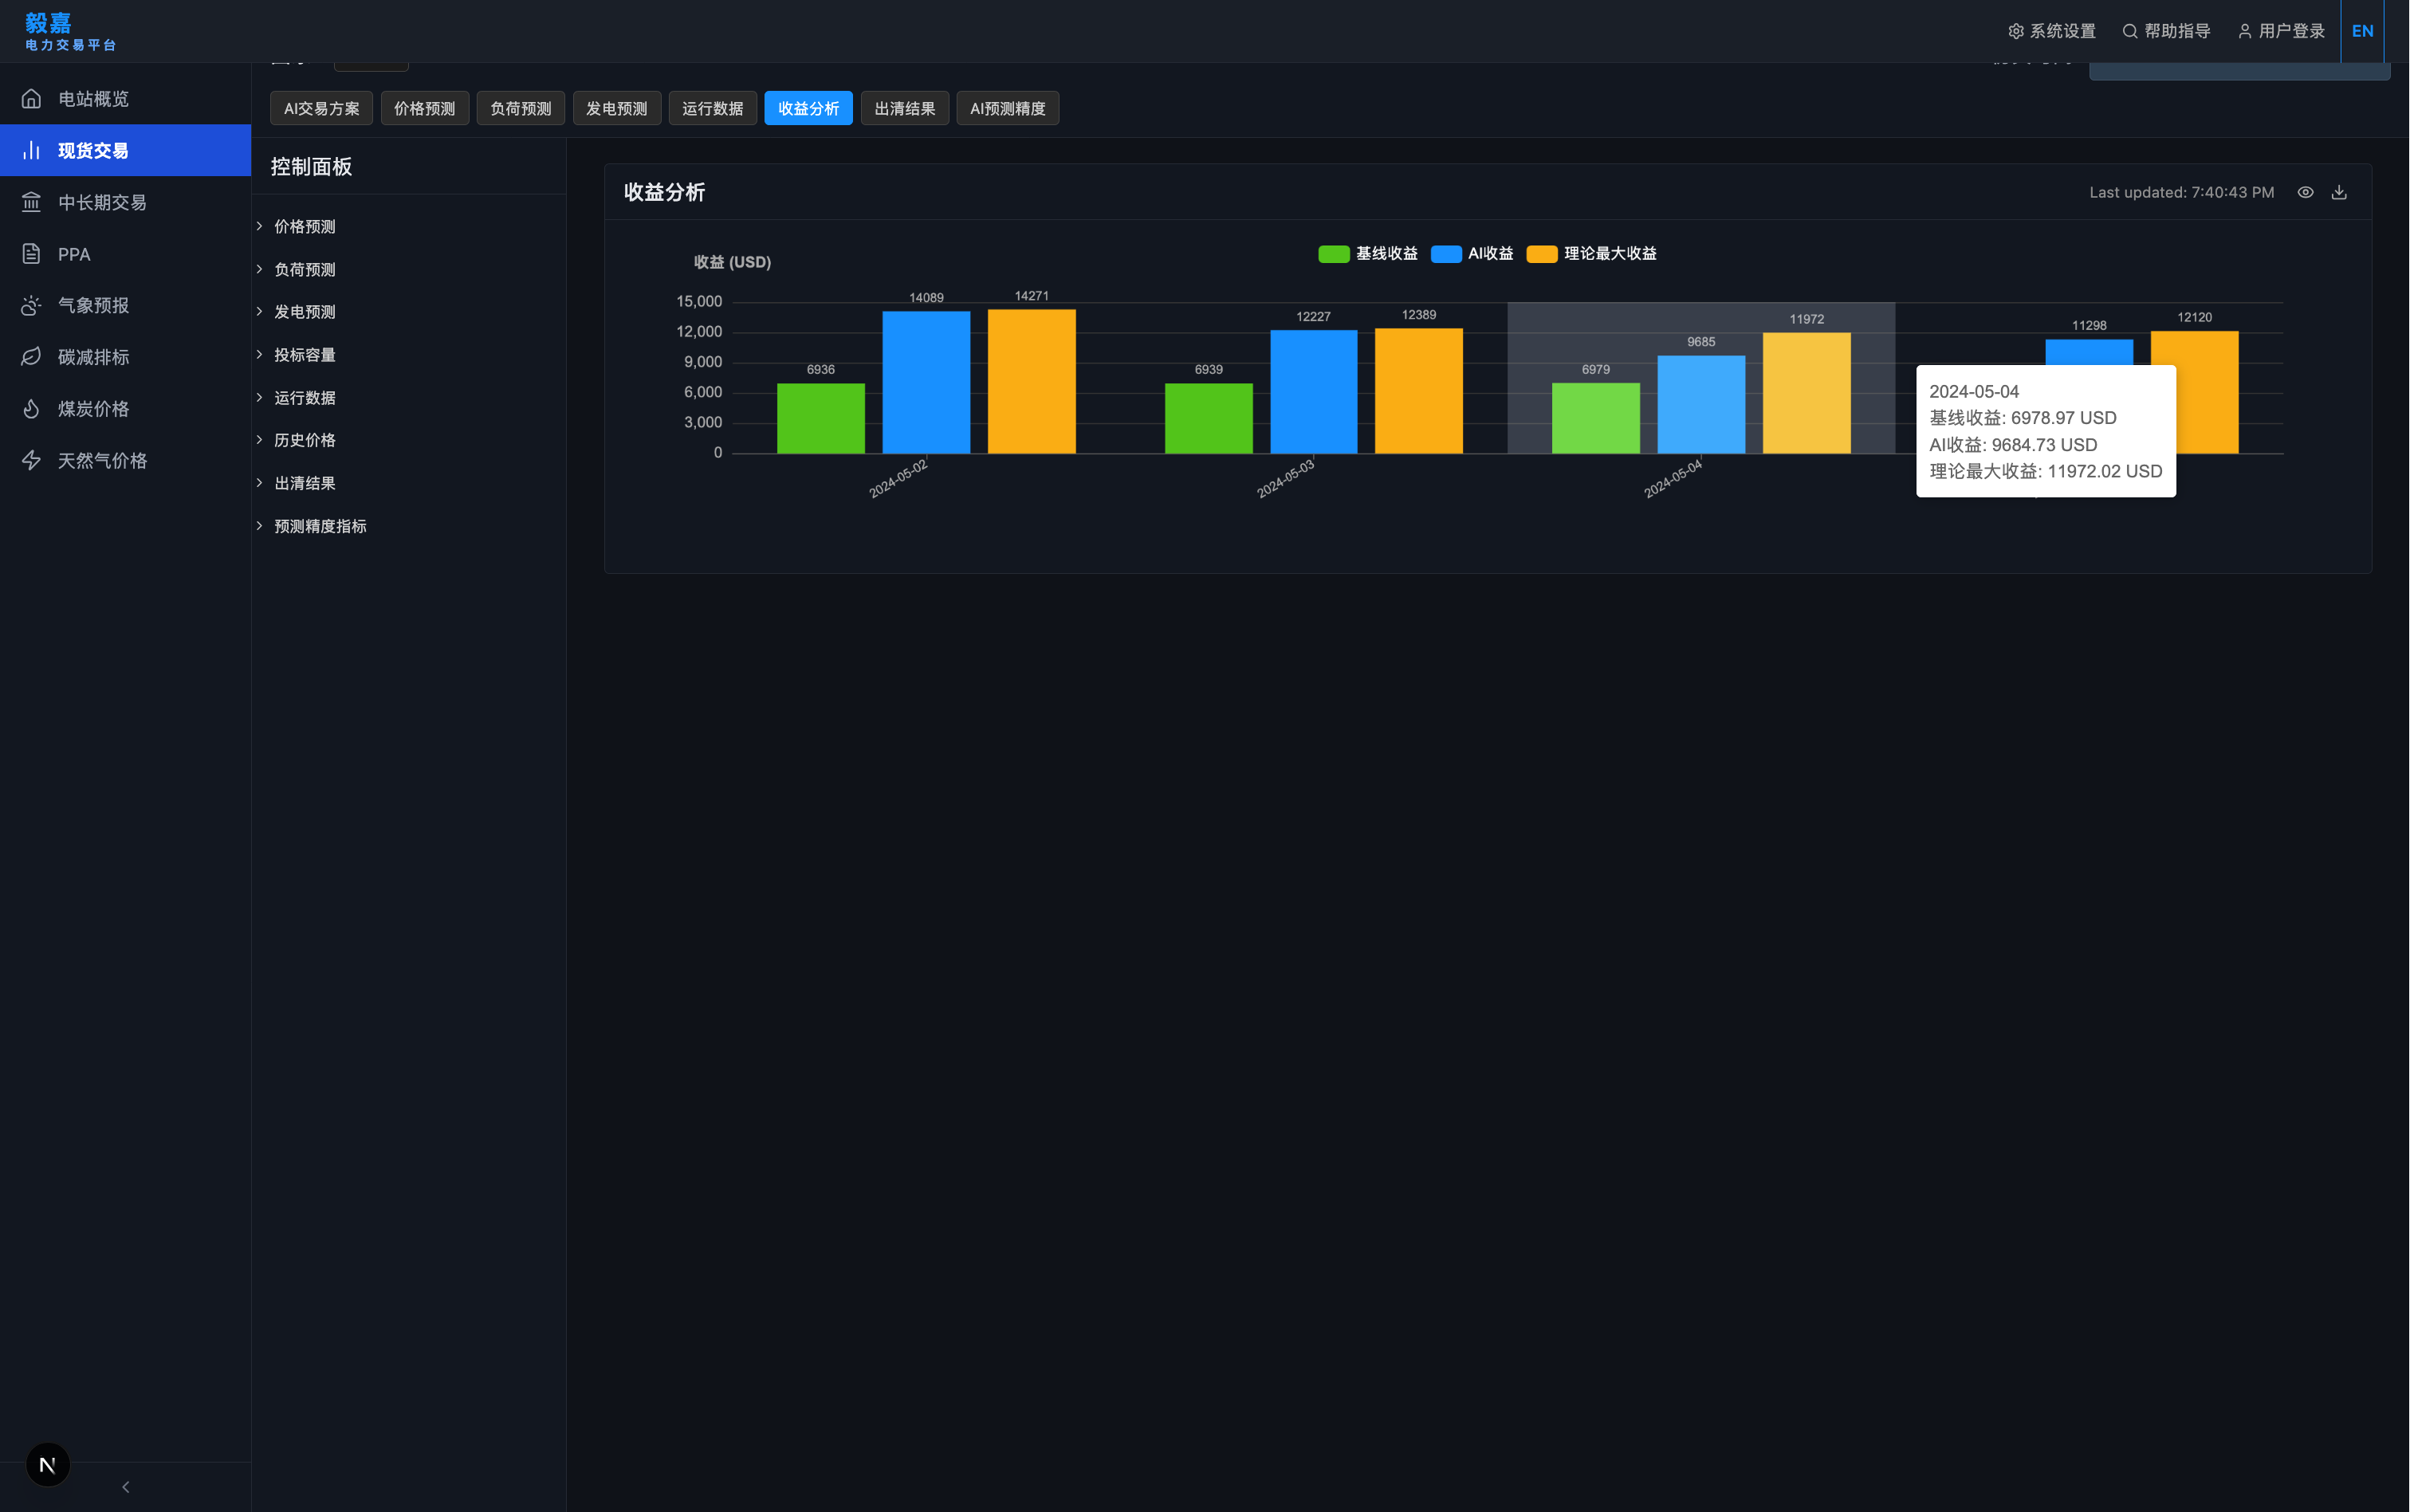The image size is (2410, 1512).
Task: Click the round N logo badge
Action: tap(47, 1465)
